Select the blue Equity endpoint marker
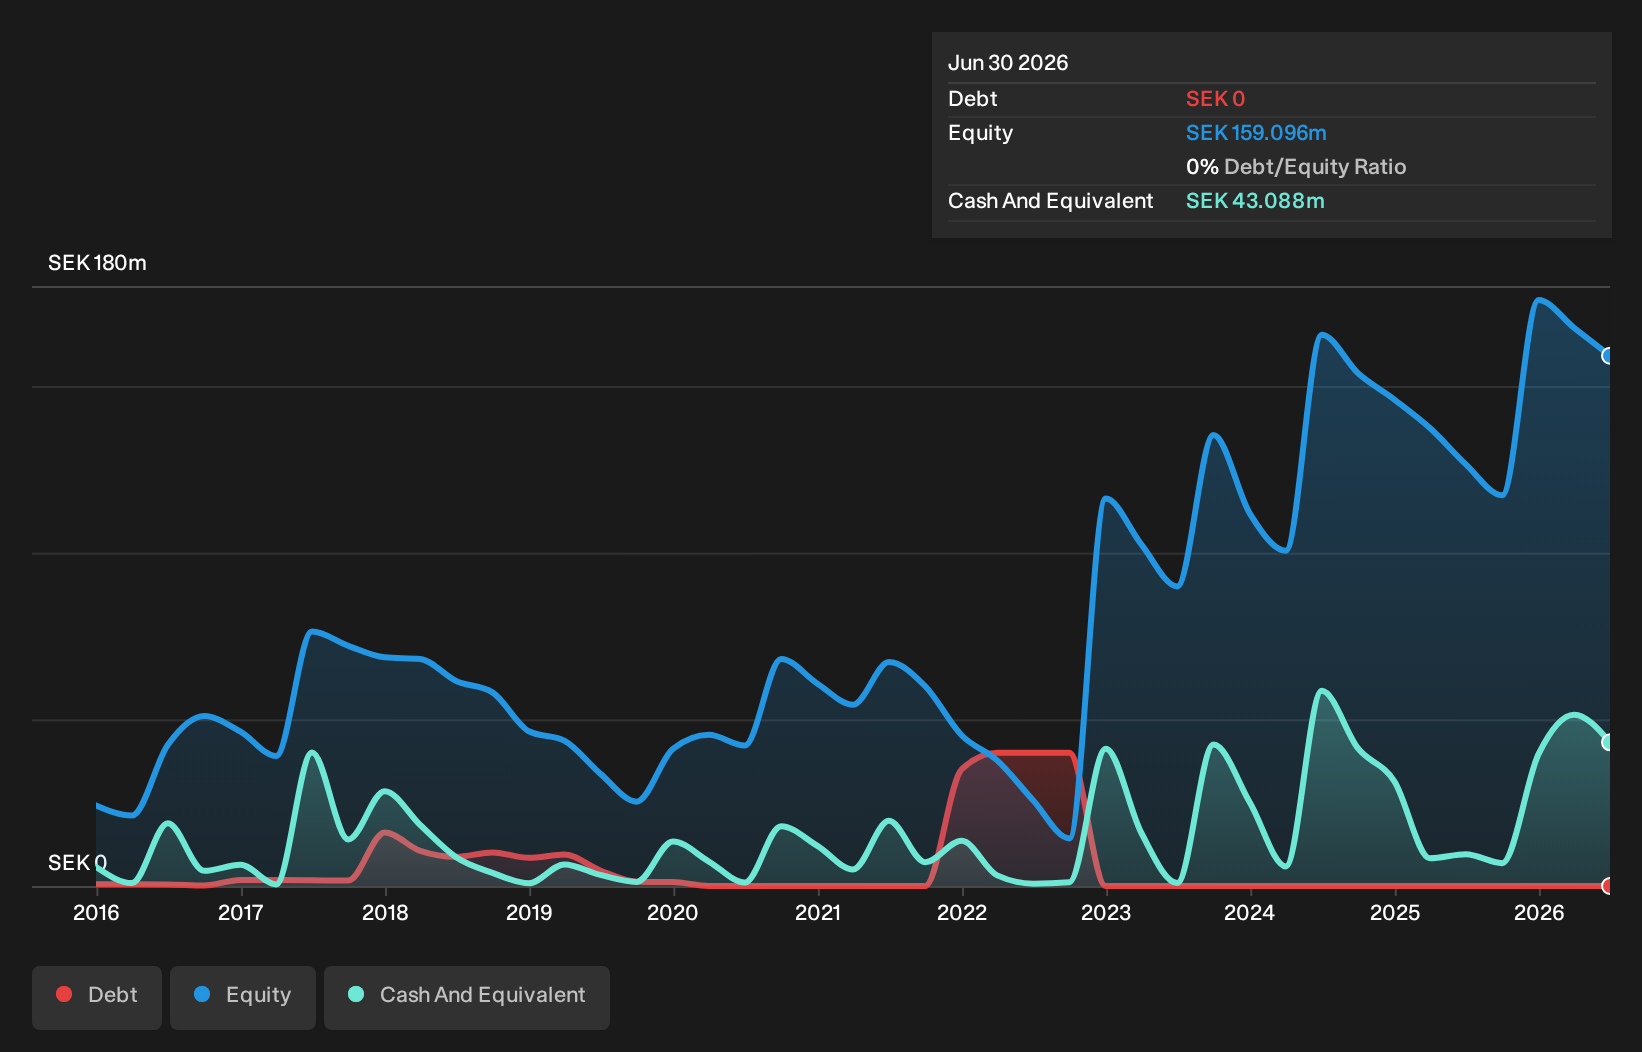1642x1052 pixels. [x=1608, y=356]
